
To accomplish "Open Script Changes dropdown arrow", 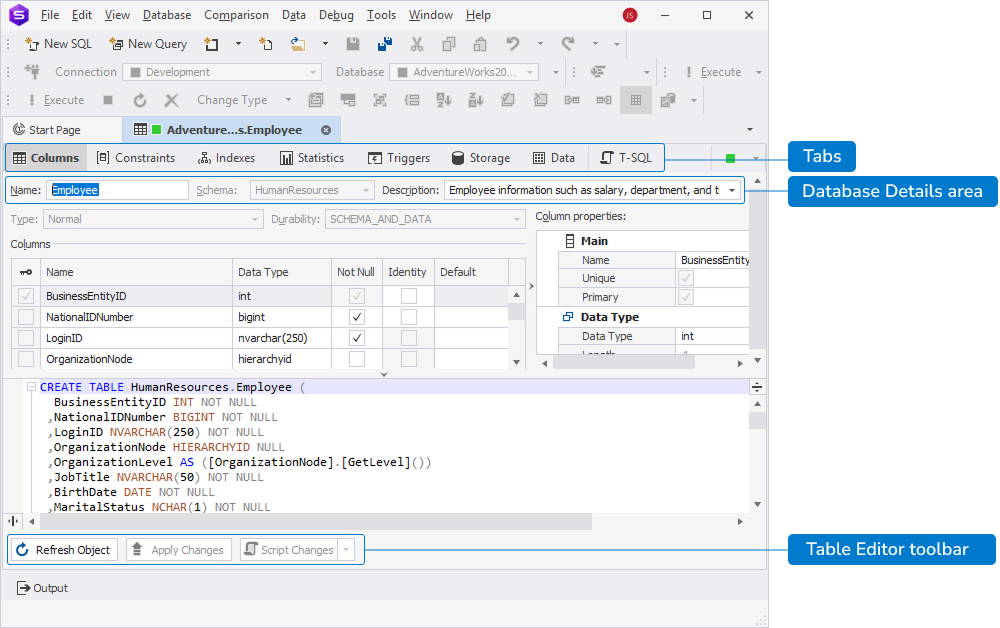I will pyautogui.click(x=346, y=550).
